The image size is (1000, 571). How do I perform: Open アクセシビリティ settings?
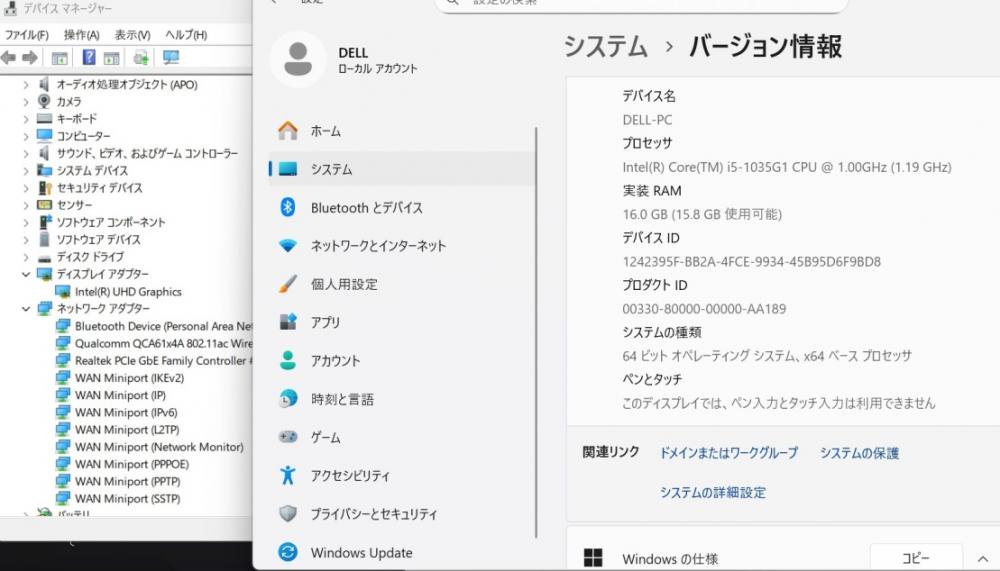(402, 475)
